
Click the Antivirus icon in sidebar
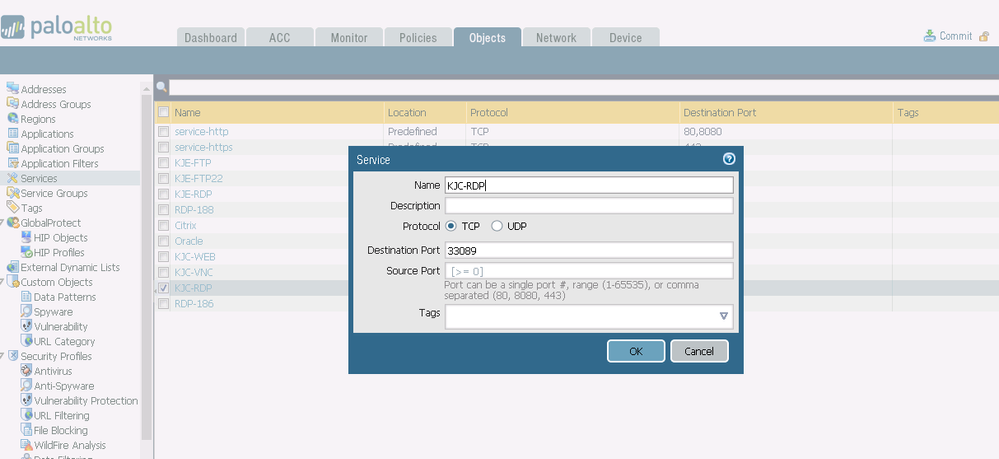click(x=26, y=371)
